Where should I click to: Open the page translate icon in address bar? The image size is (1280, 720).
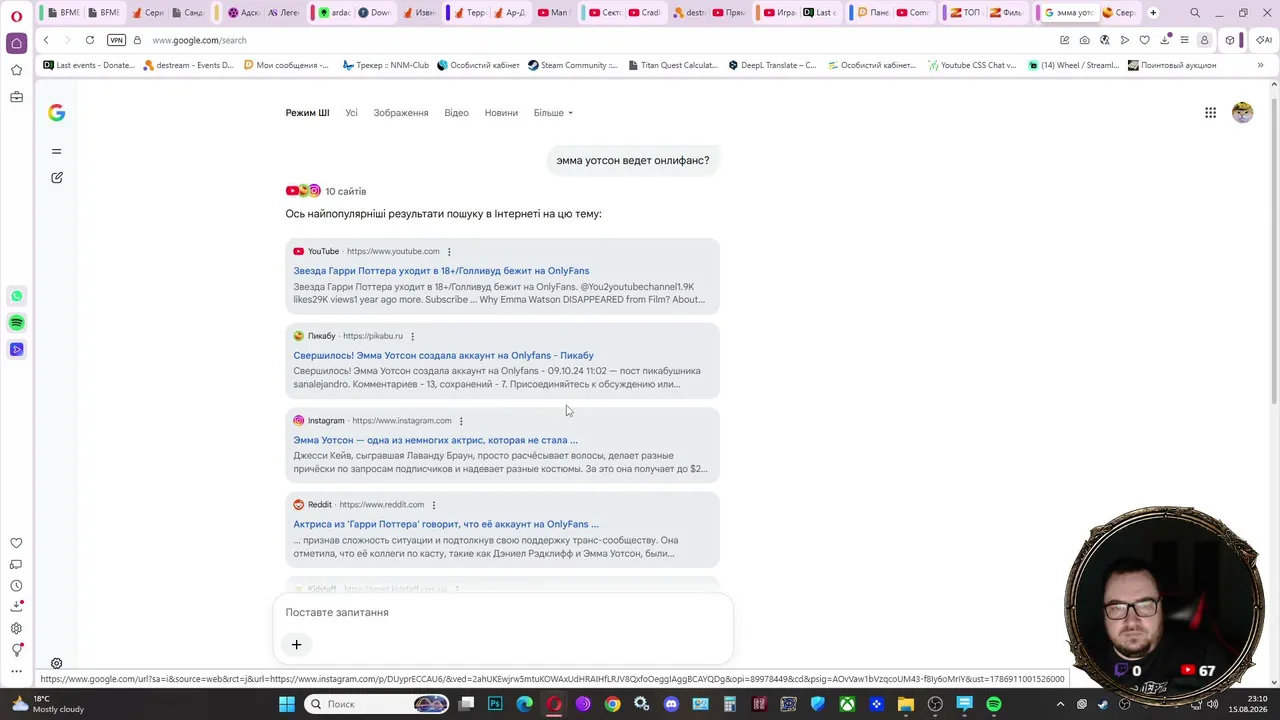(1104, 40)
